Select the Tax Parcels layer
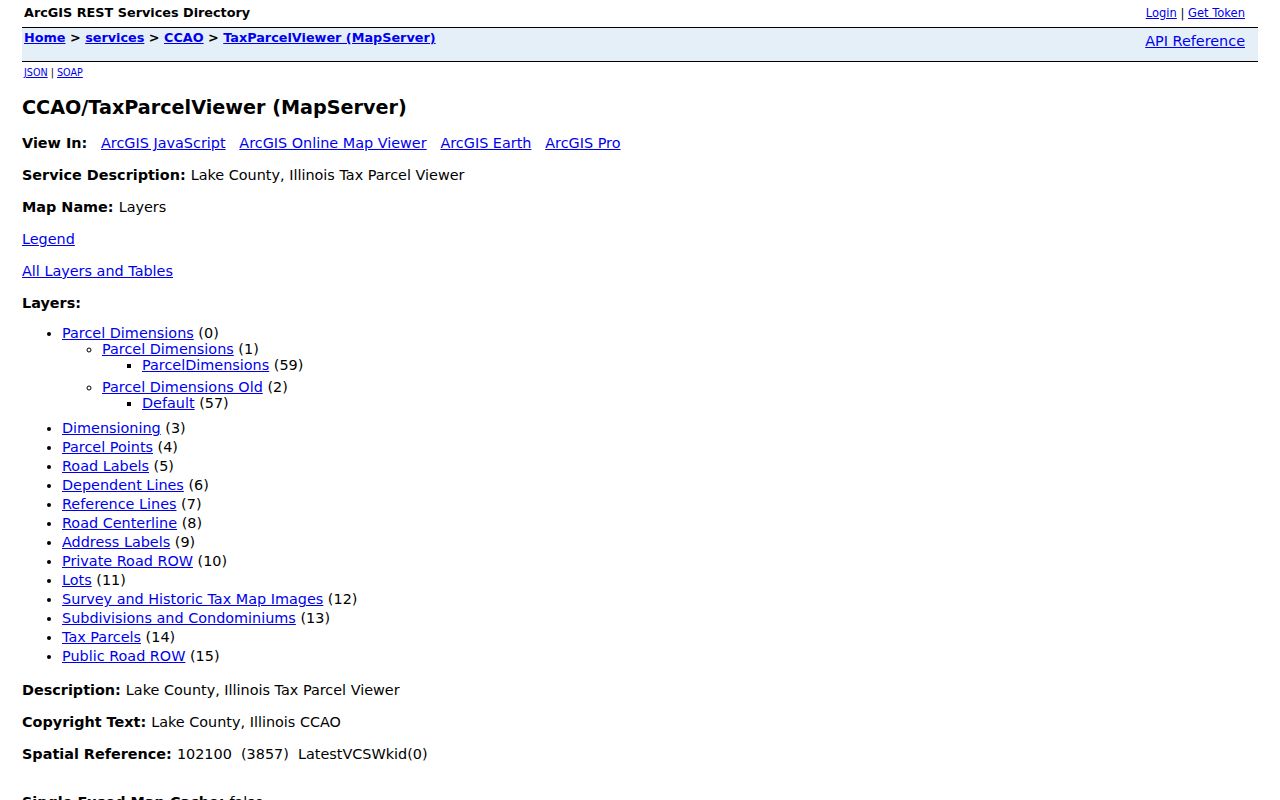 pos(101,637)
